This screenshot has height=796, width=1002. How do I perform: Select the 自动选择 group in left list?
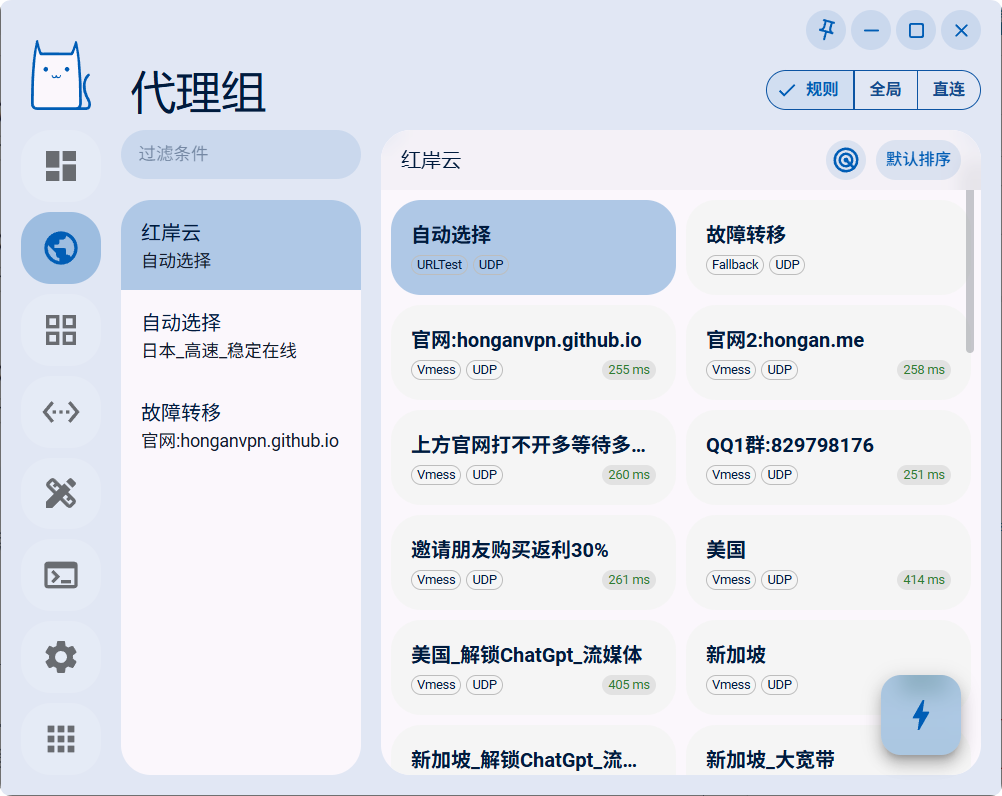pyautogui.click(x=240, y=336)
